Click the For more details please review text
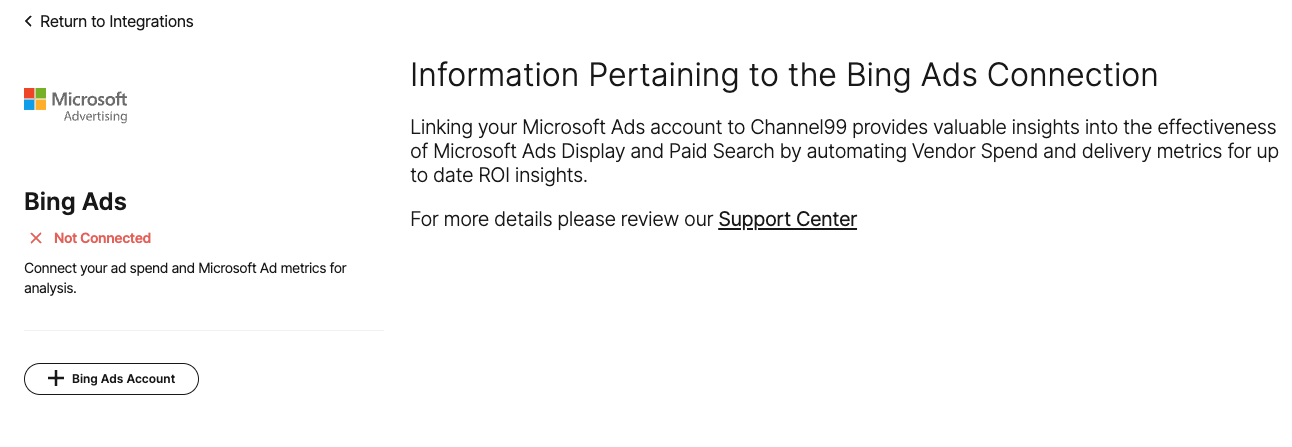This screenshot has width=1292, height=447. pos(561,219)
